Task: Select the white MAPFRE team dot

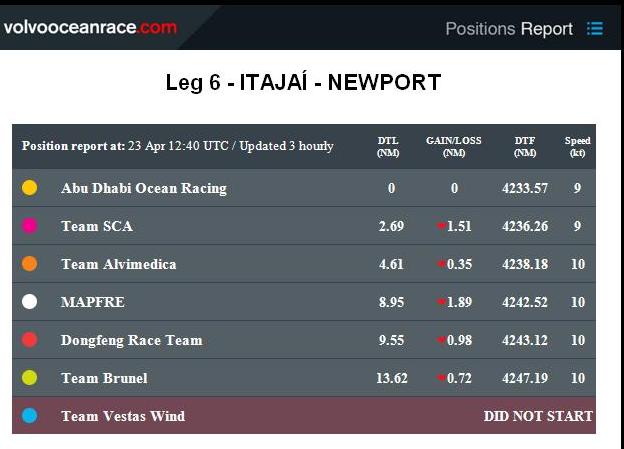Action: pos(30,302)
